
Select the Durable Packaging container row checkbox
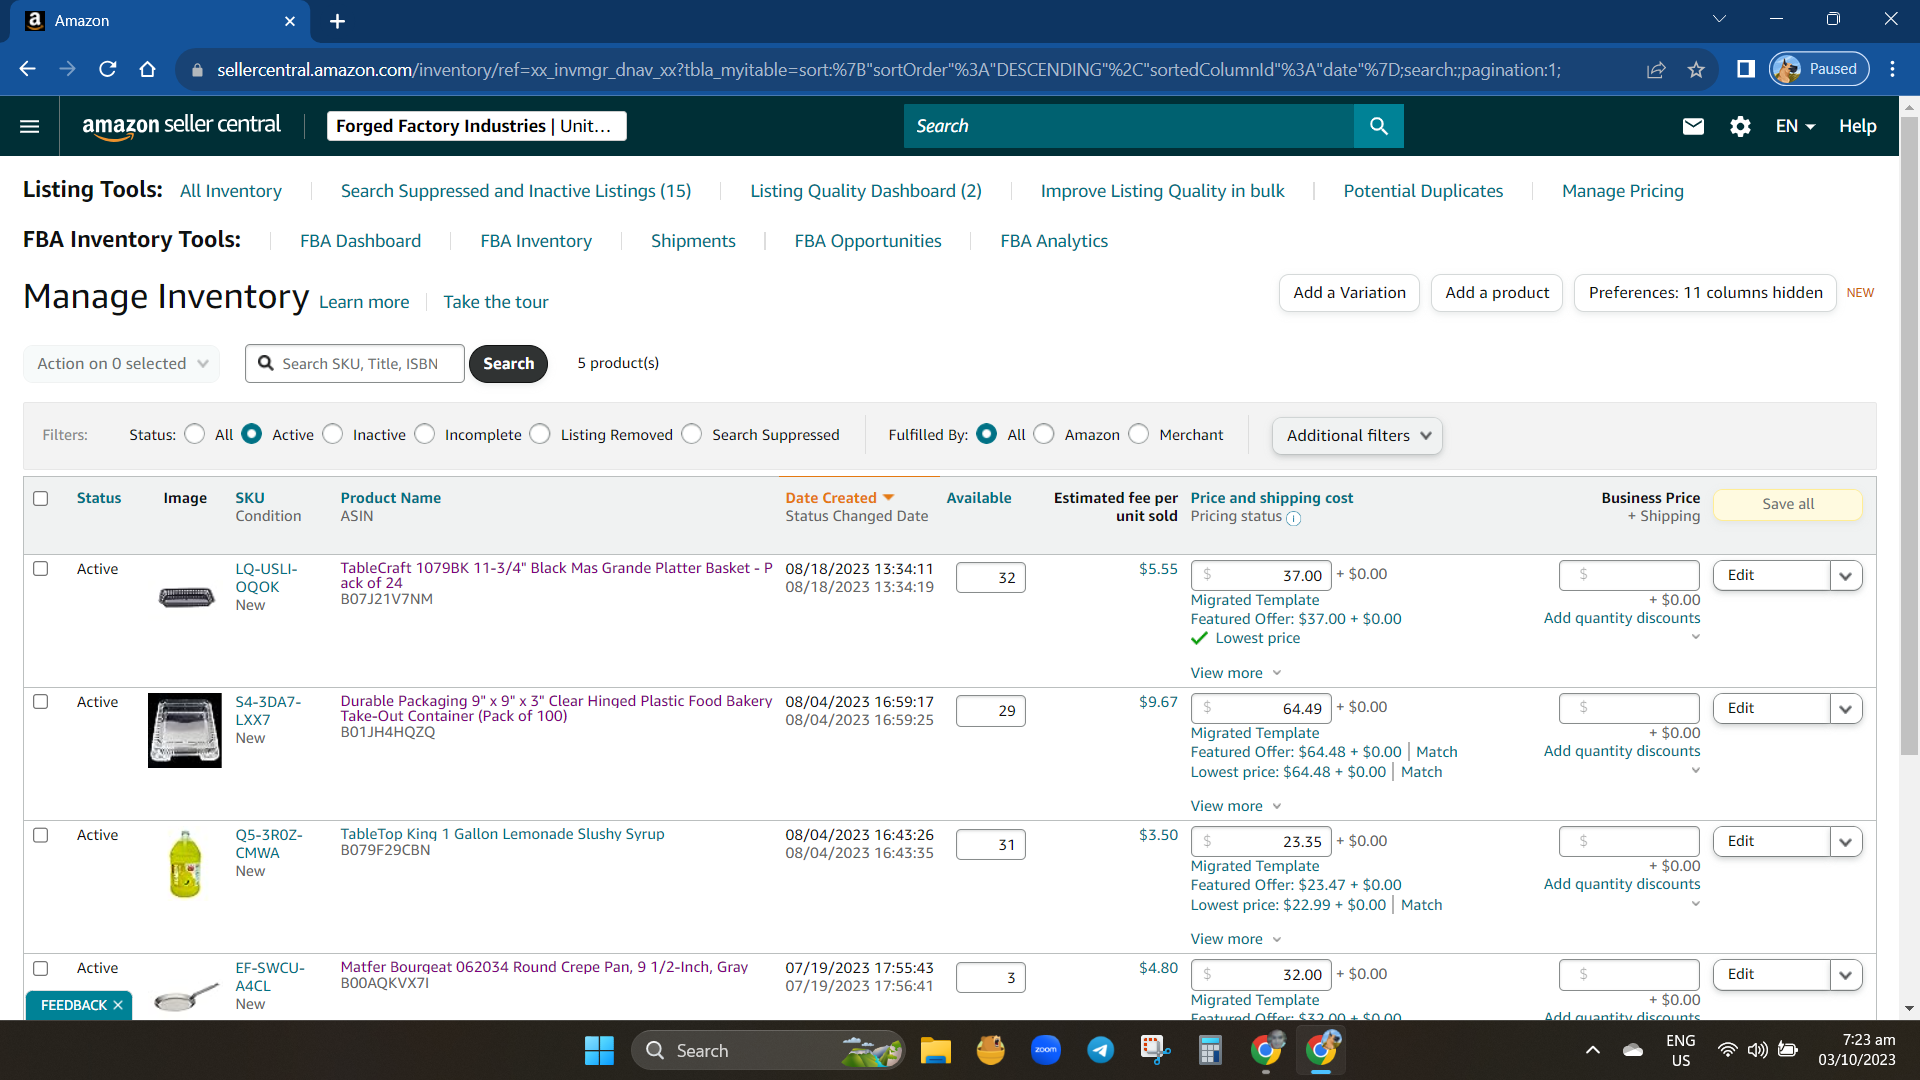pyautogui.click(x=41, y=702)
